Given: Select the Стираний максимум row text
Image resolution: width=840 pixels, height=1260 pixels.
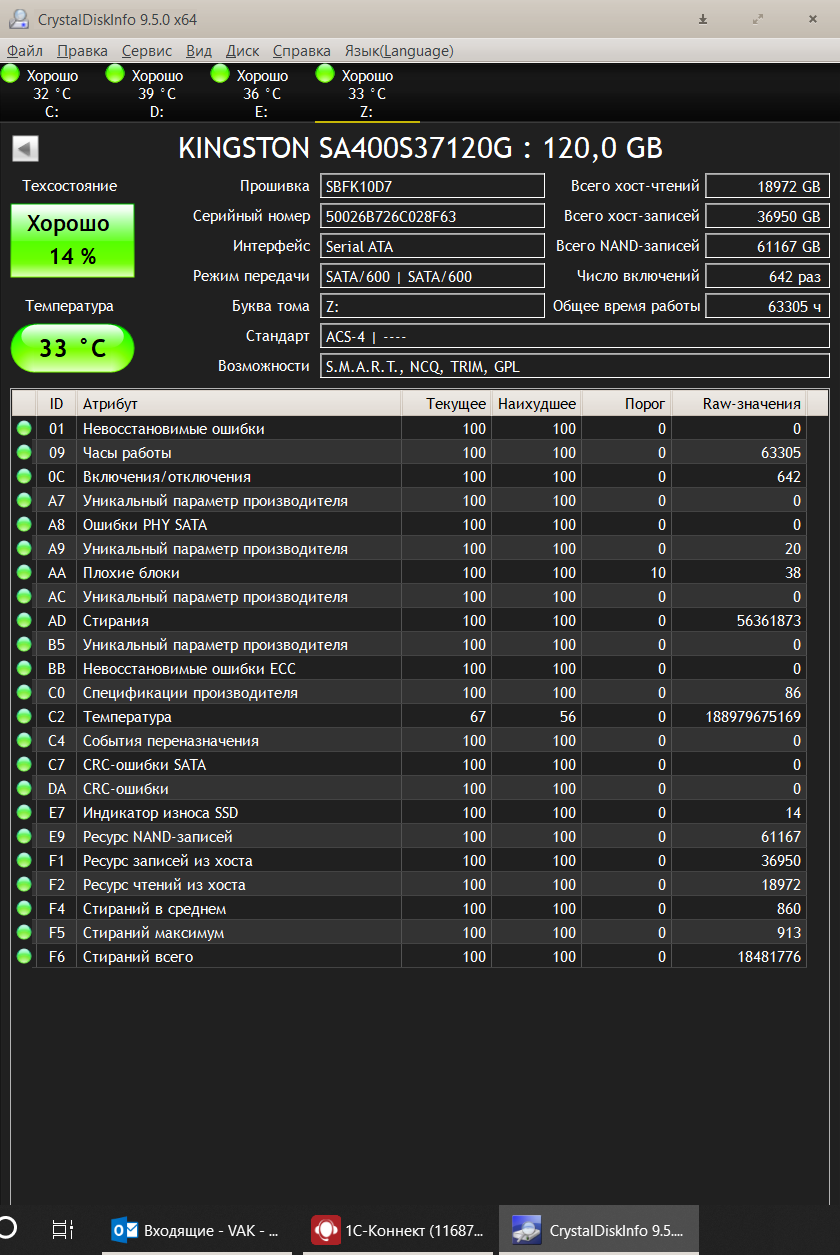Looking at the screenshot, I should tap(153, 933).
